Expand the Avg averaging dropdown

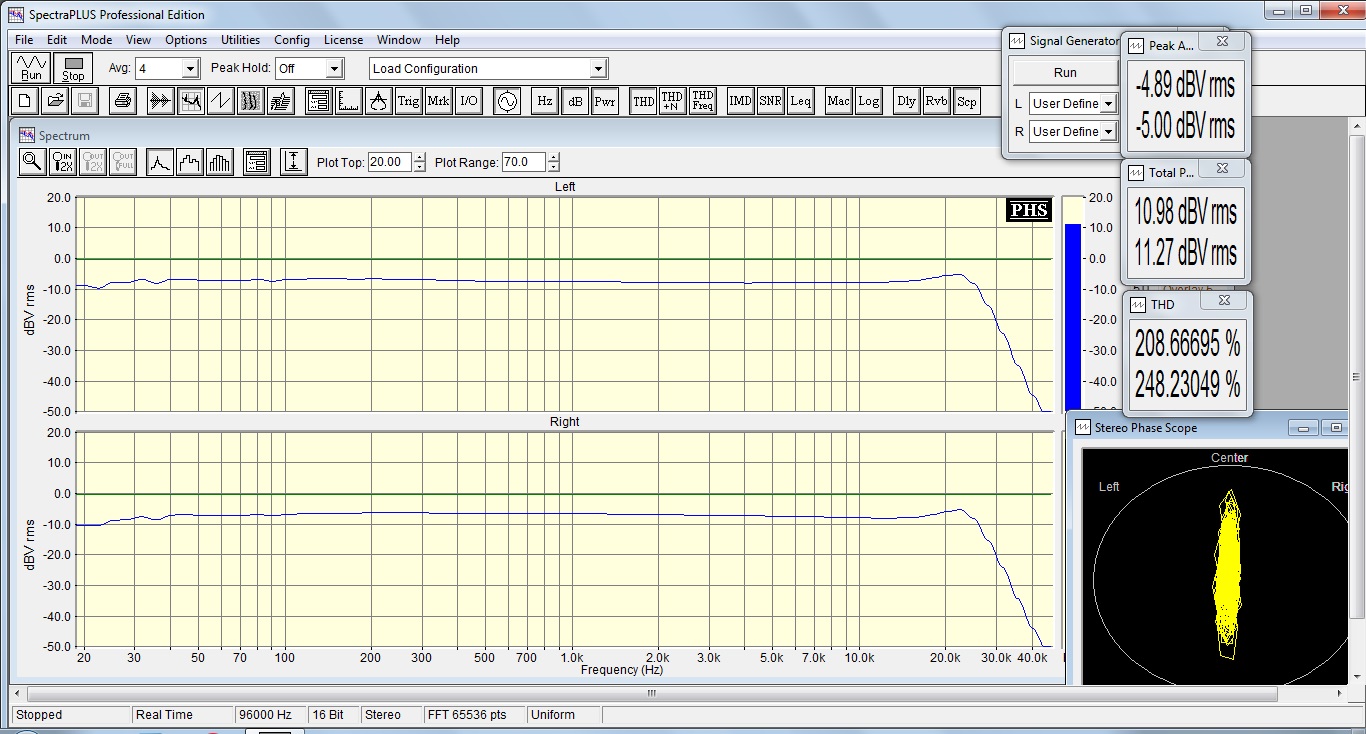(x=190, y=69)
